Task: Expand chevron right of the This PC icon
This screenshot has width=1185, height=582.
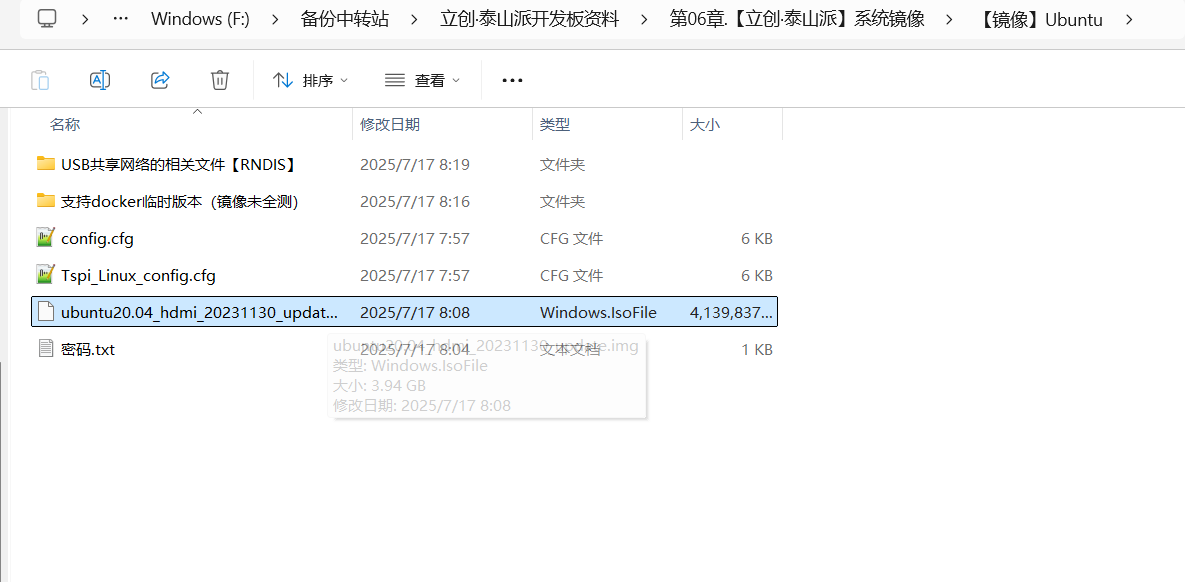Action: [x=85, y=19]
